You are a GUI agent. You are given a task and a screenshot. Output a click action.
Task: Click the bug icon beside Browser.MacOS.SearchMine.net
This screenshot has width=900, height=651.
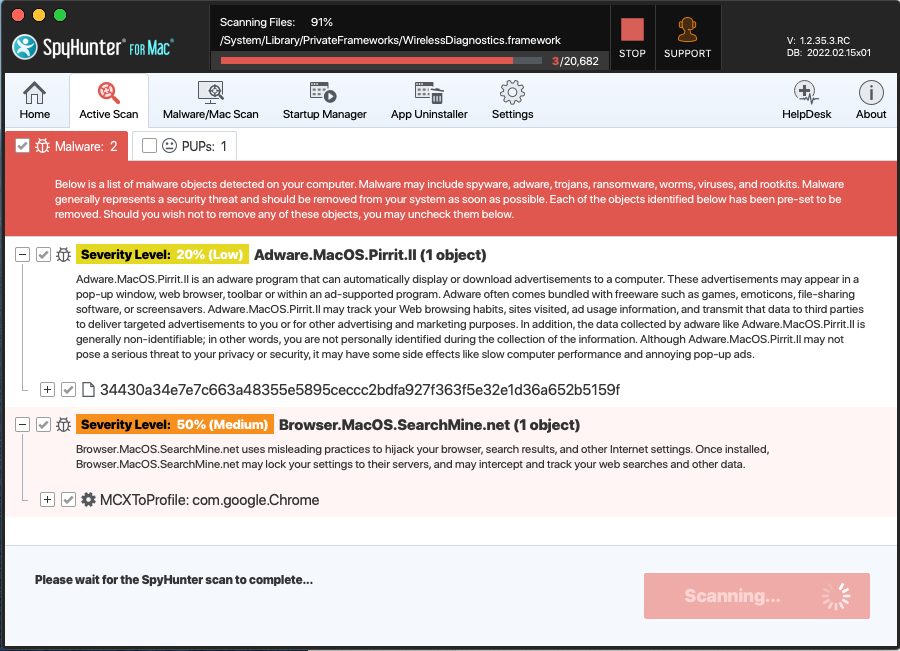click(x=63, y=424)
